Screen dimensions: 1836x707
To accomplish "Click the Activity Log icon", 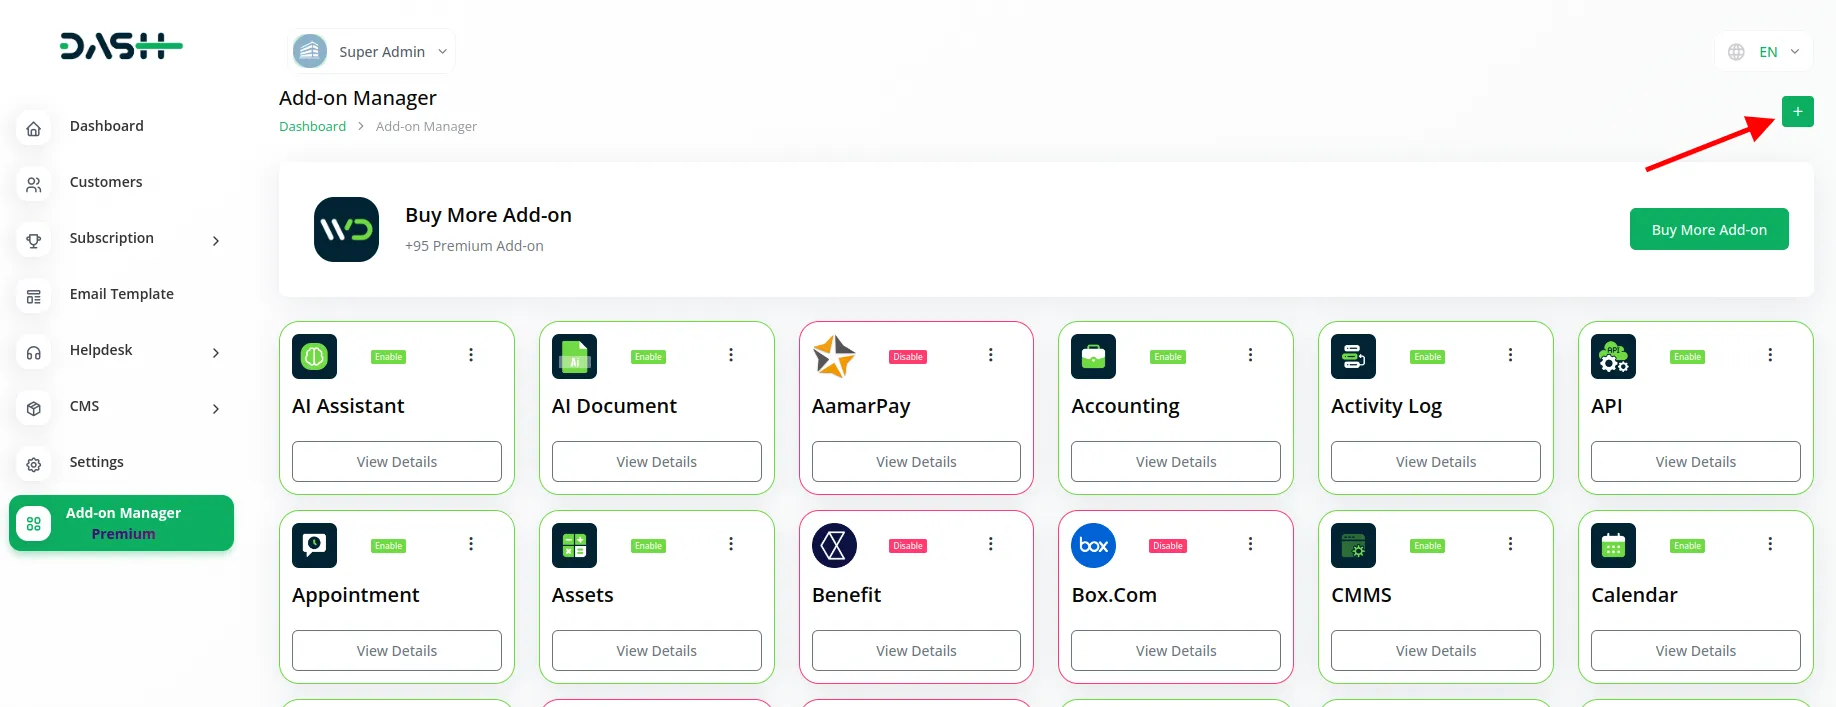I will tap(1353, 357).
